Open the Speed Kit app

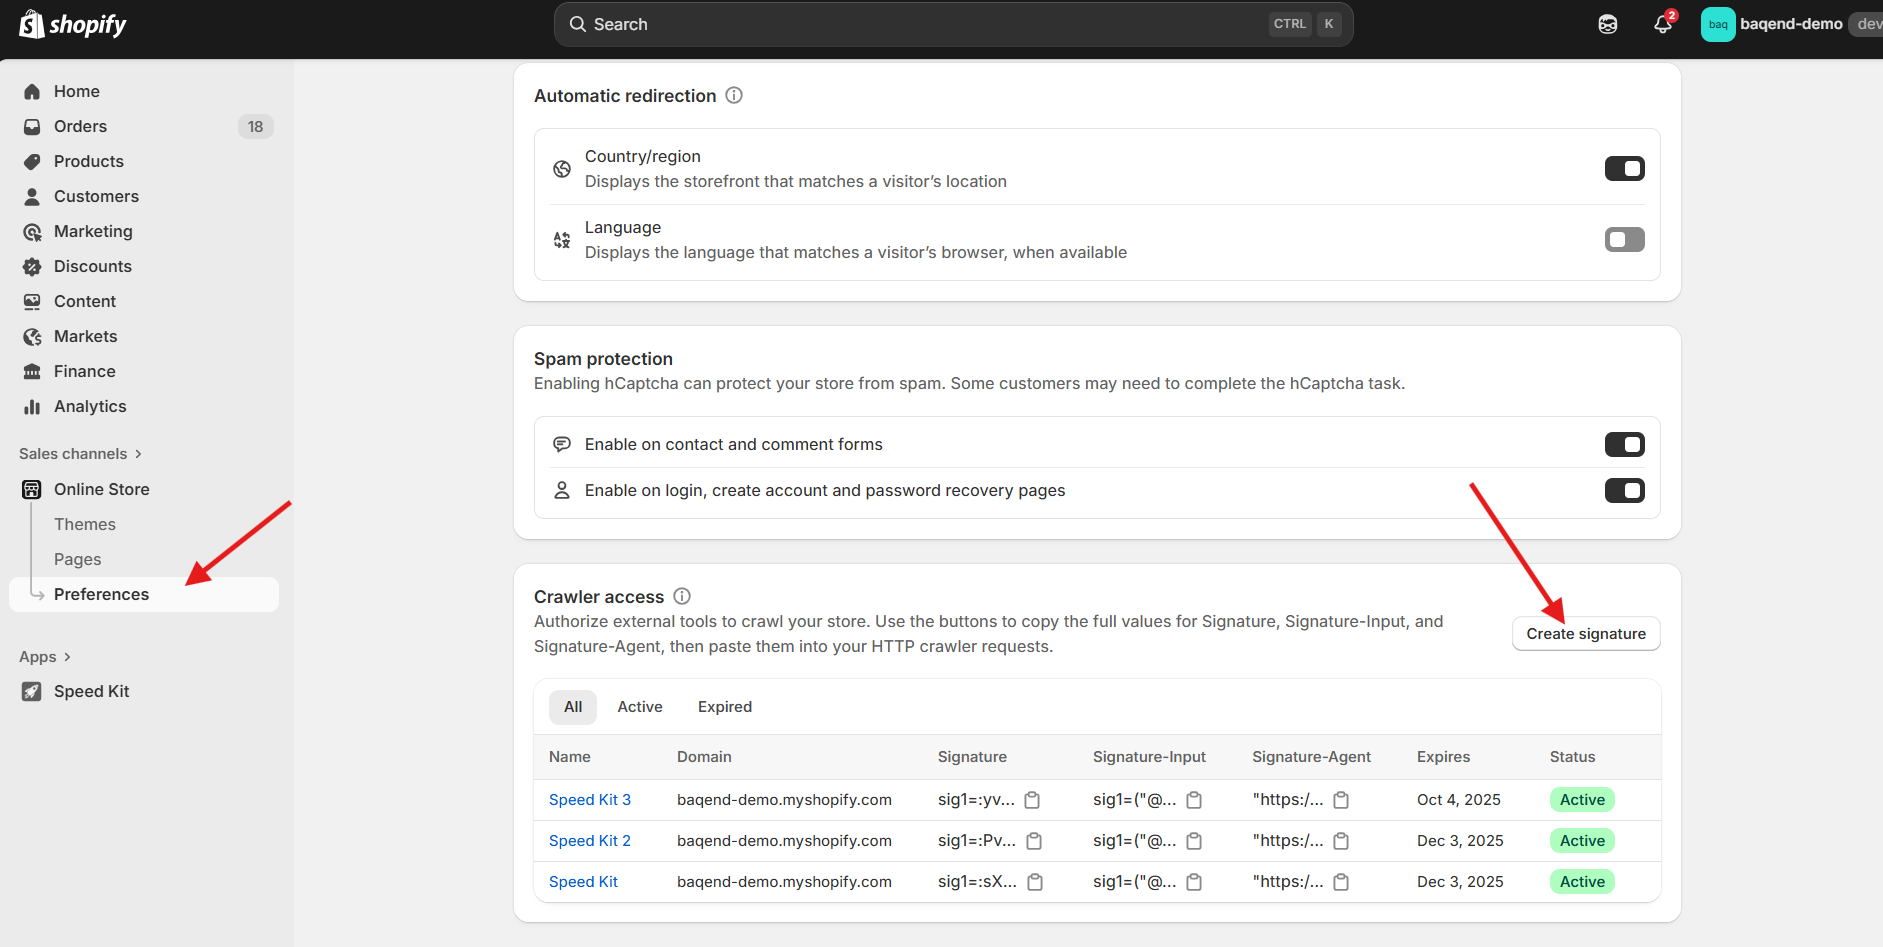point(91,691)
